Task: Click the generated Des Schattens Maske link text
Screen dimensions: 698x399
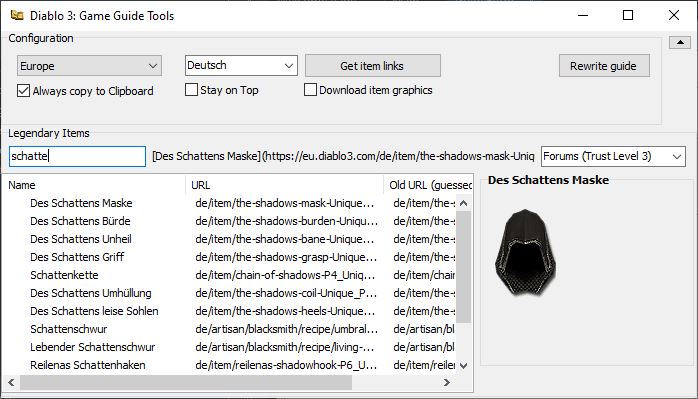Action: (343, 156)
